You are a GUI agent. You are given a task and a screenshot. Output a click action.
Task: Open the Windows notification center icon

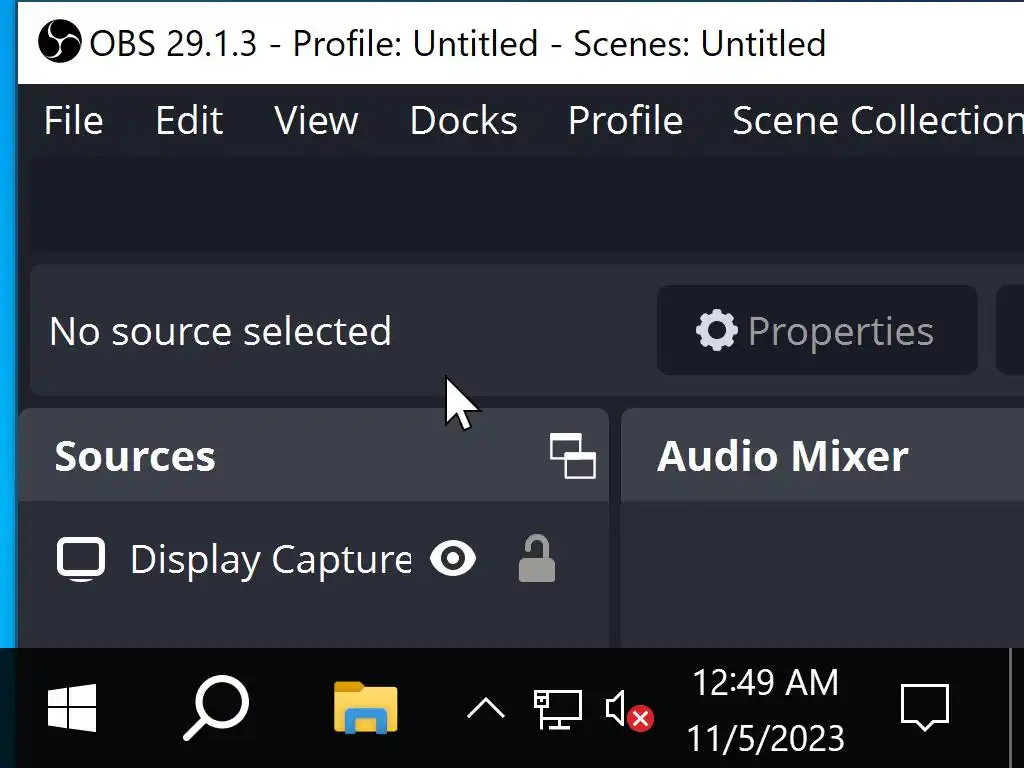coord(924,708)
